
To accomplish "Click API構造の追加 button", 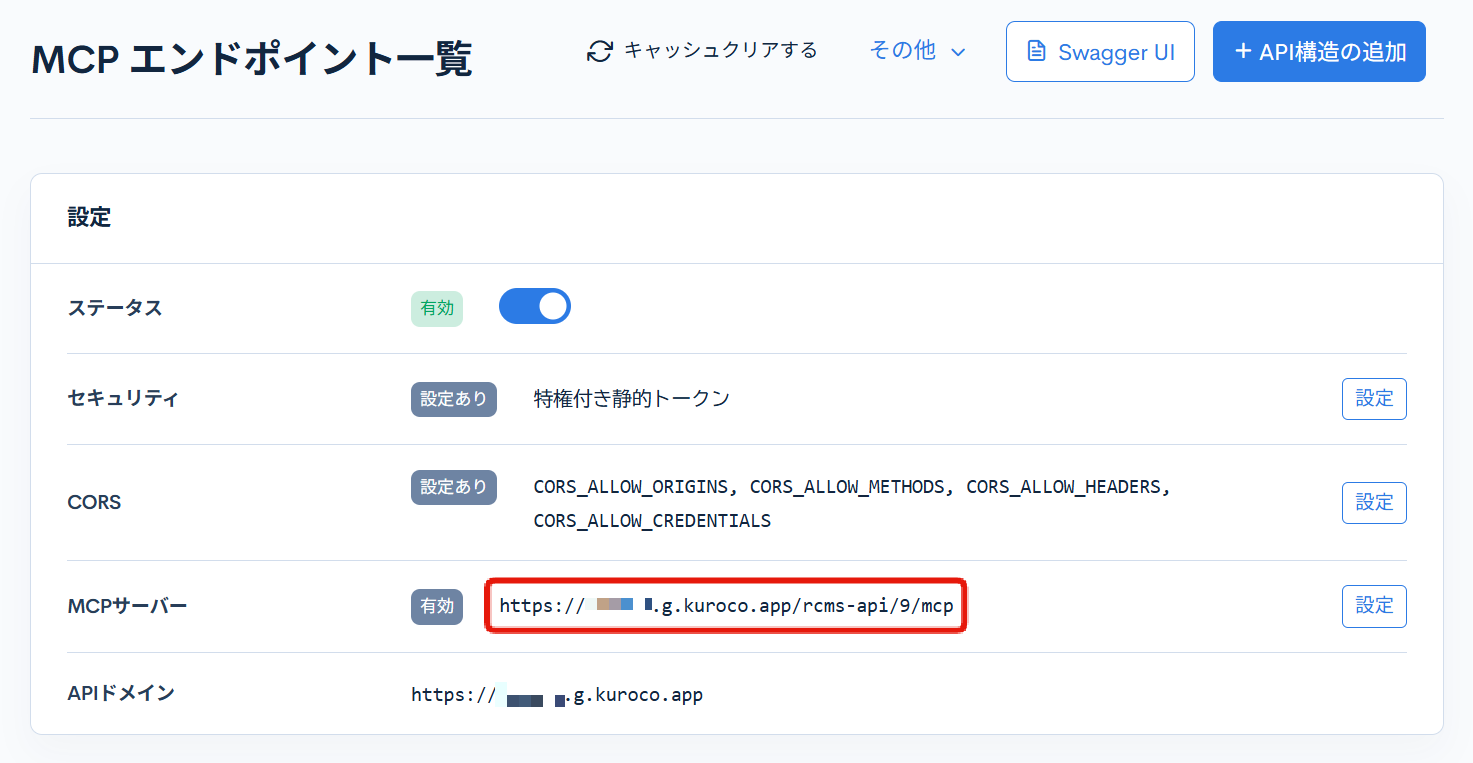I will pos(1319,51).
